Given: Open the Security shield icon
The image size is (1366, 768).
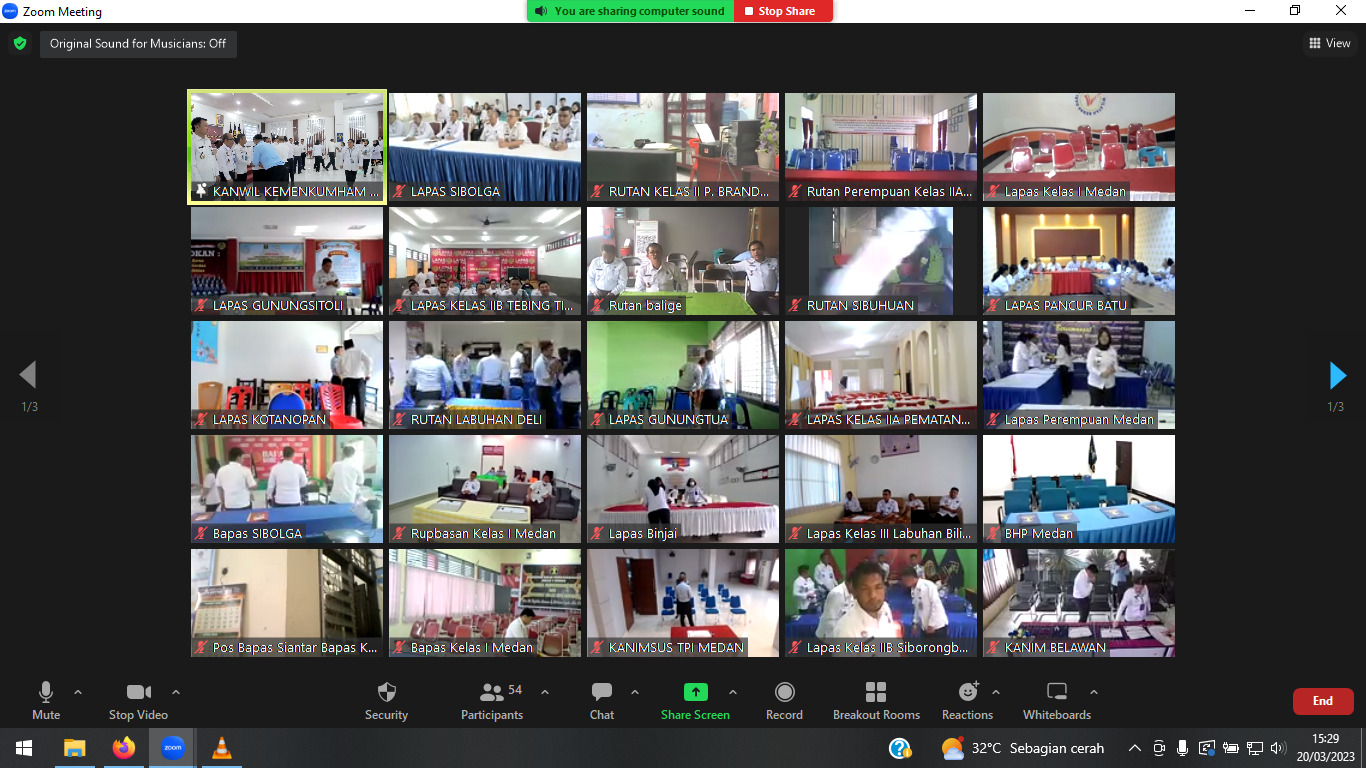Looking at the screenshot, I should (386, 693).
